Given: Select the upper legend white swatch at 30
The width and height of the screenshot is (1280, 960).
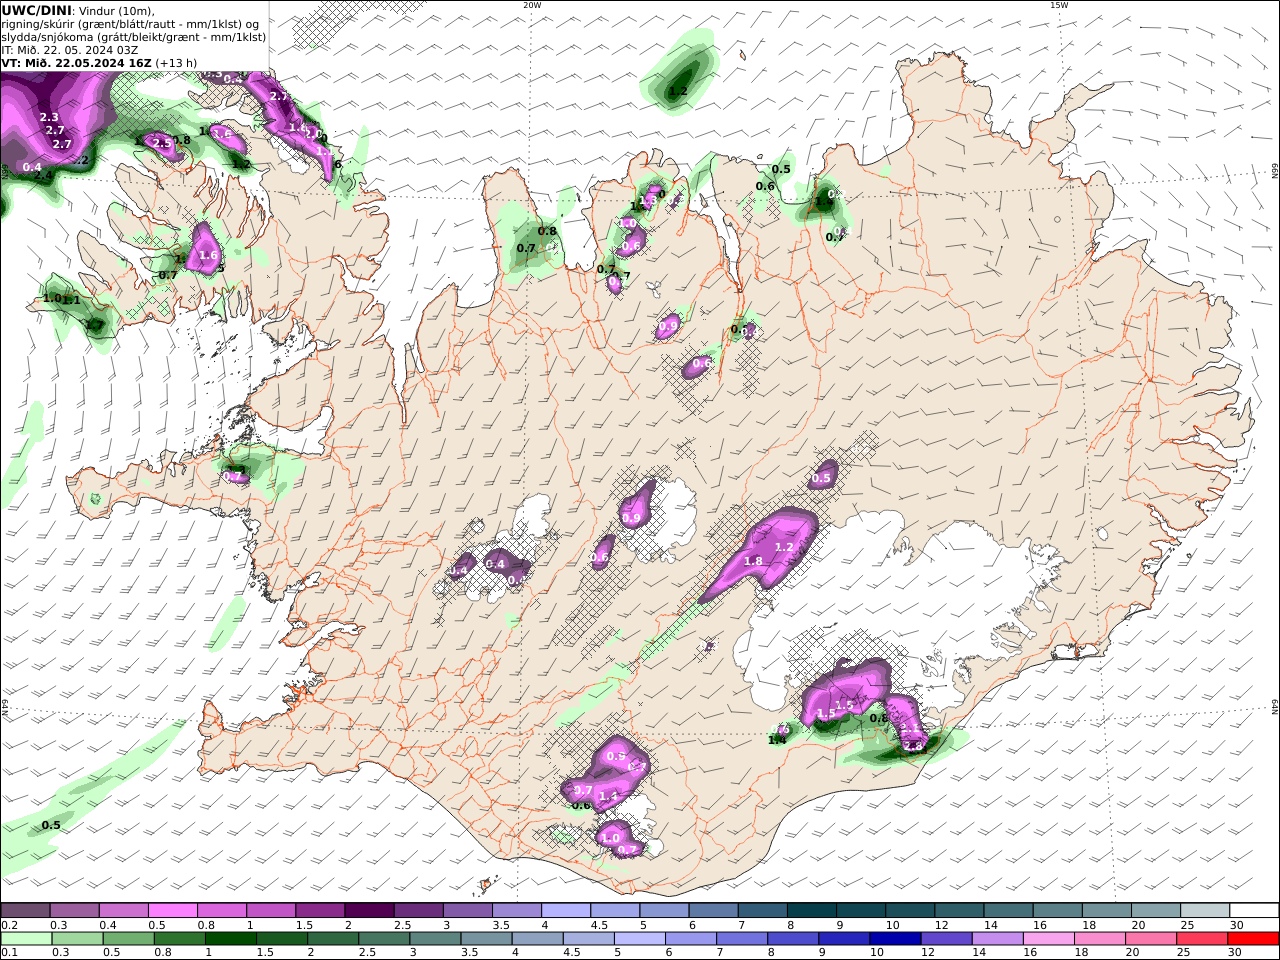Looking at the screenshot, I should pyautogui.click(x=1252, y=911).
